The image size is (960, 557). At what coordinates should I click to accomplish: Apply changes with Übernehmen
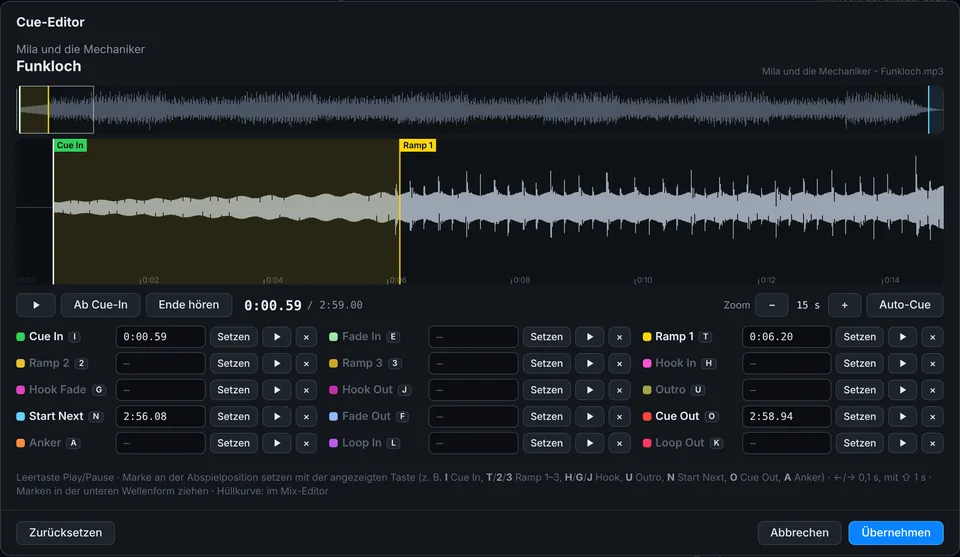tap(896, 533)
